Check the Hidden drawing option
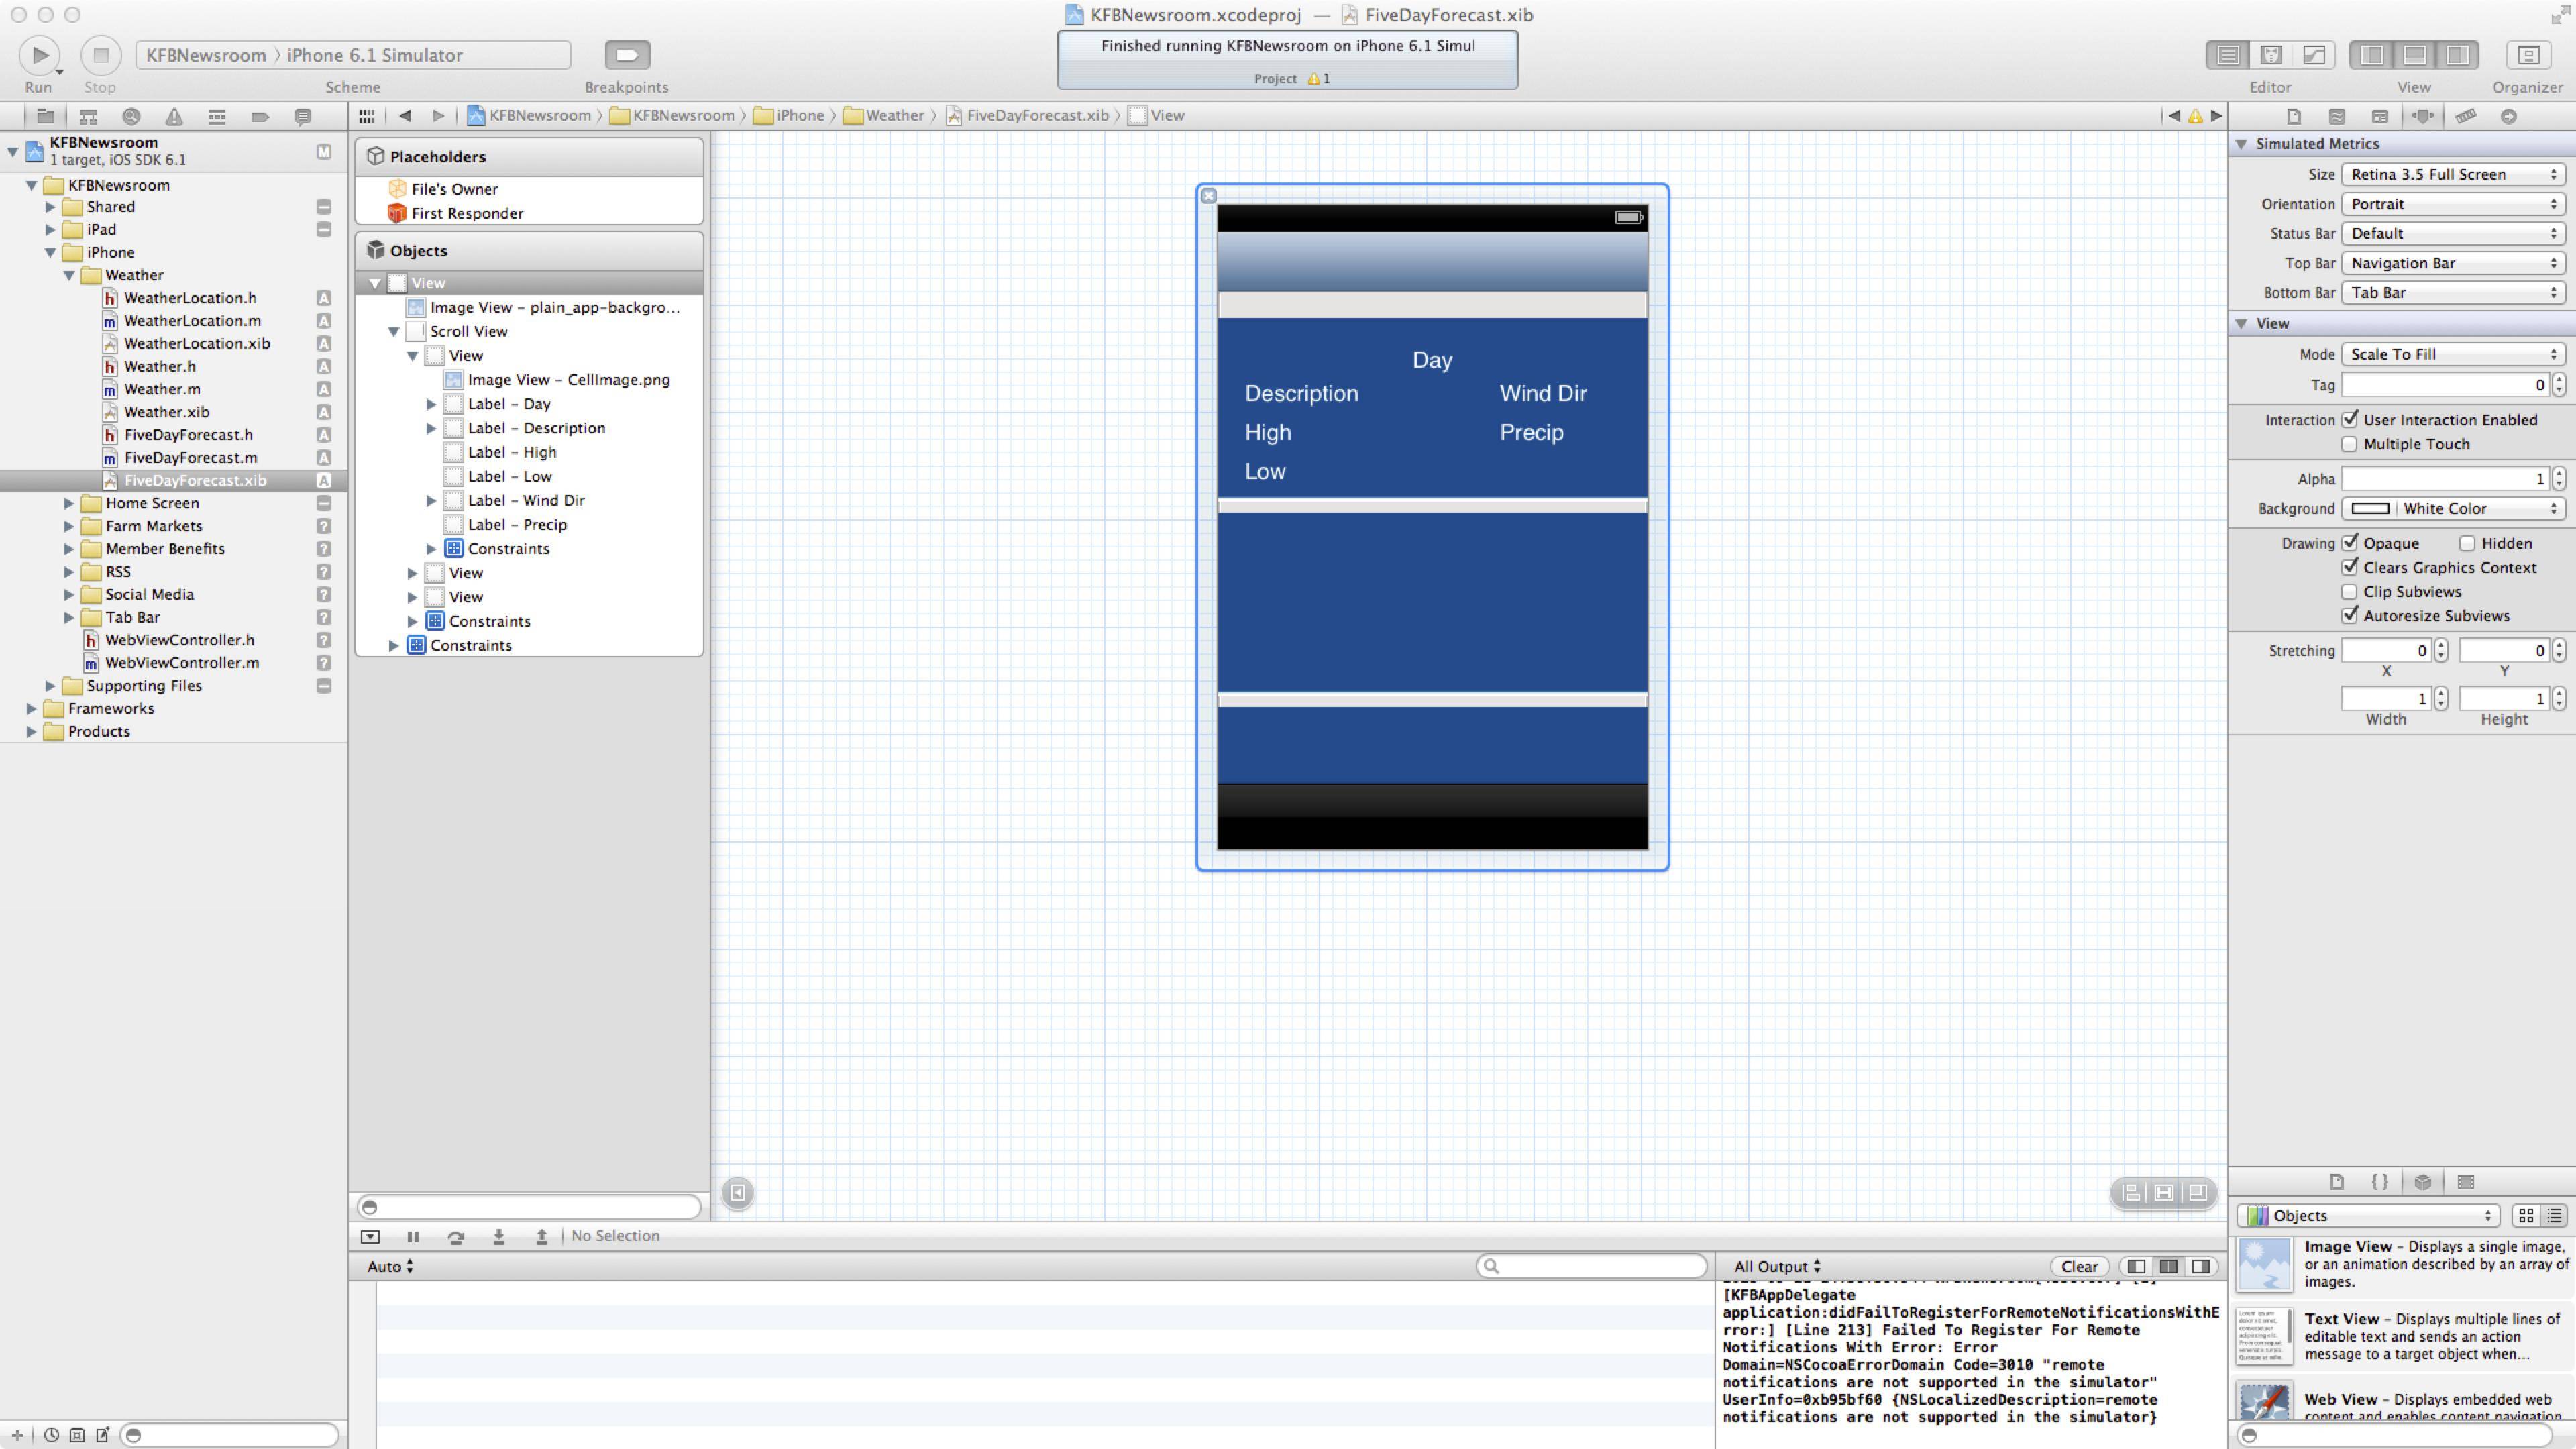 (x=2467, y=542)
